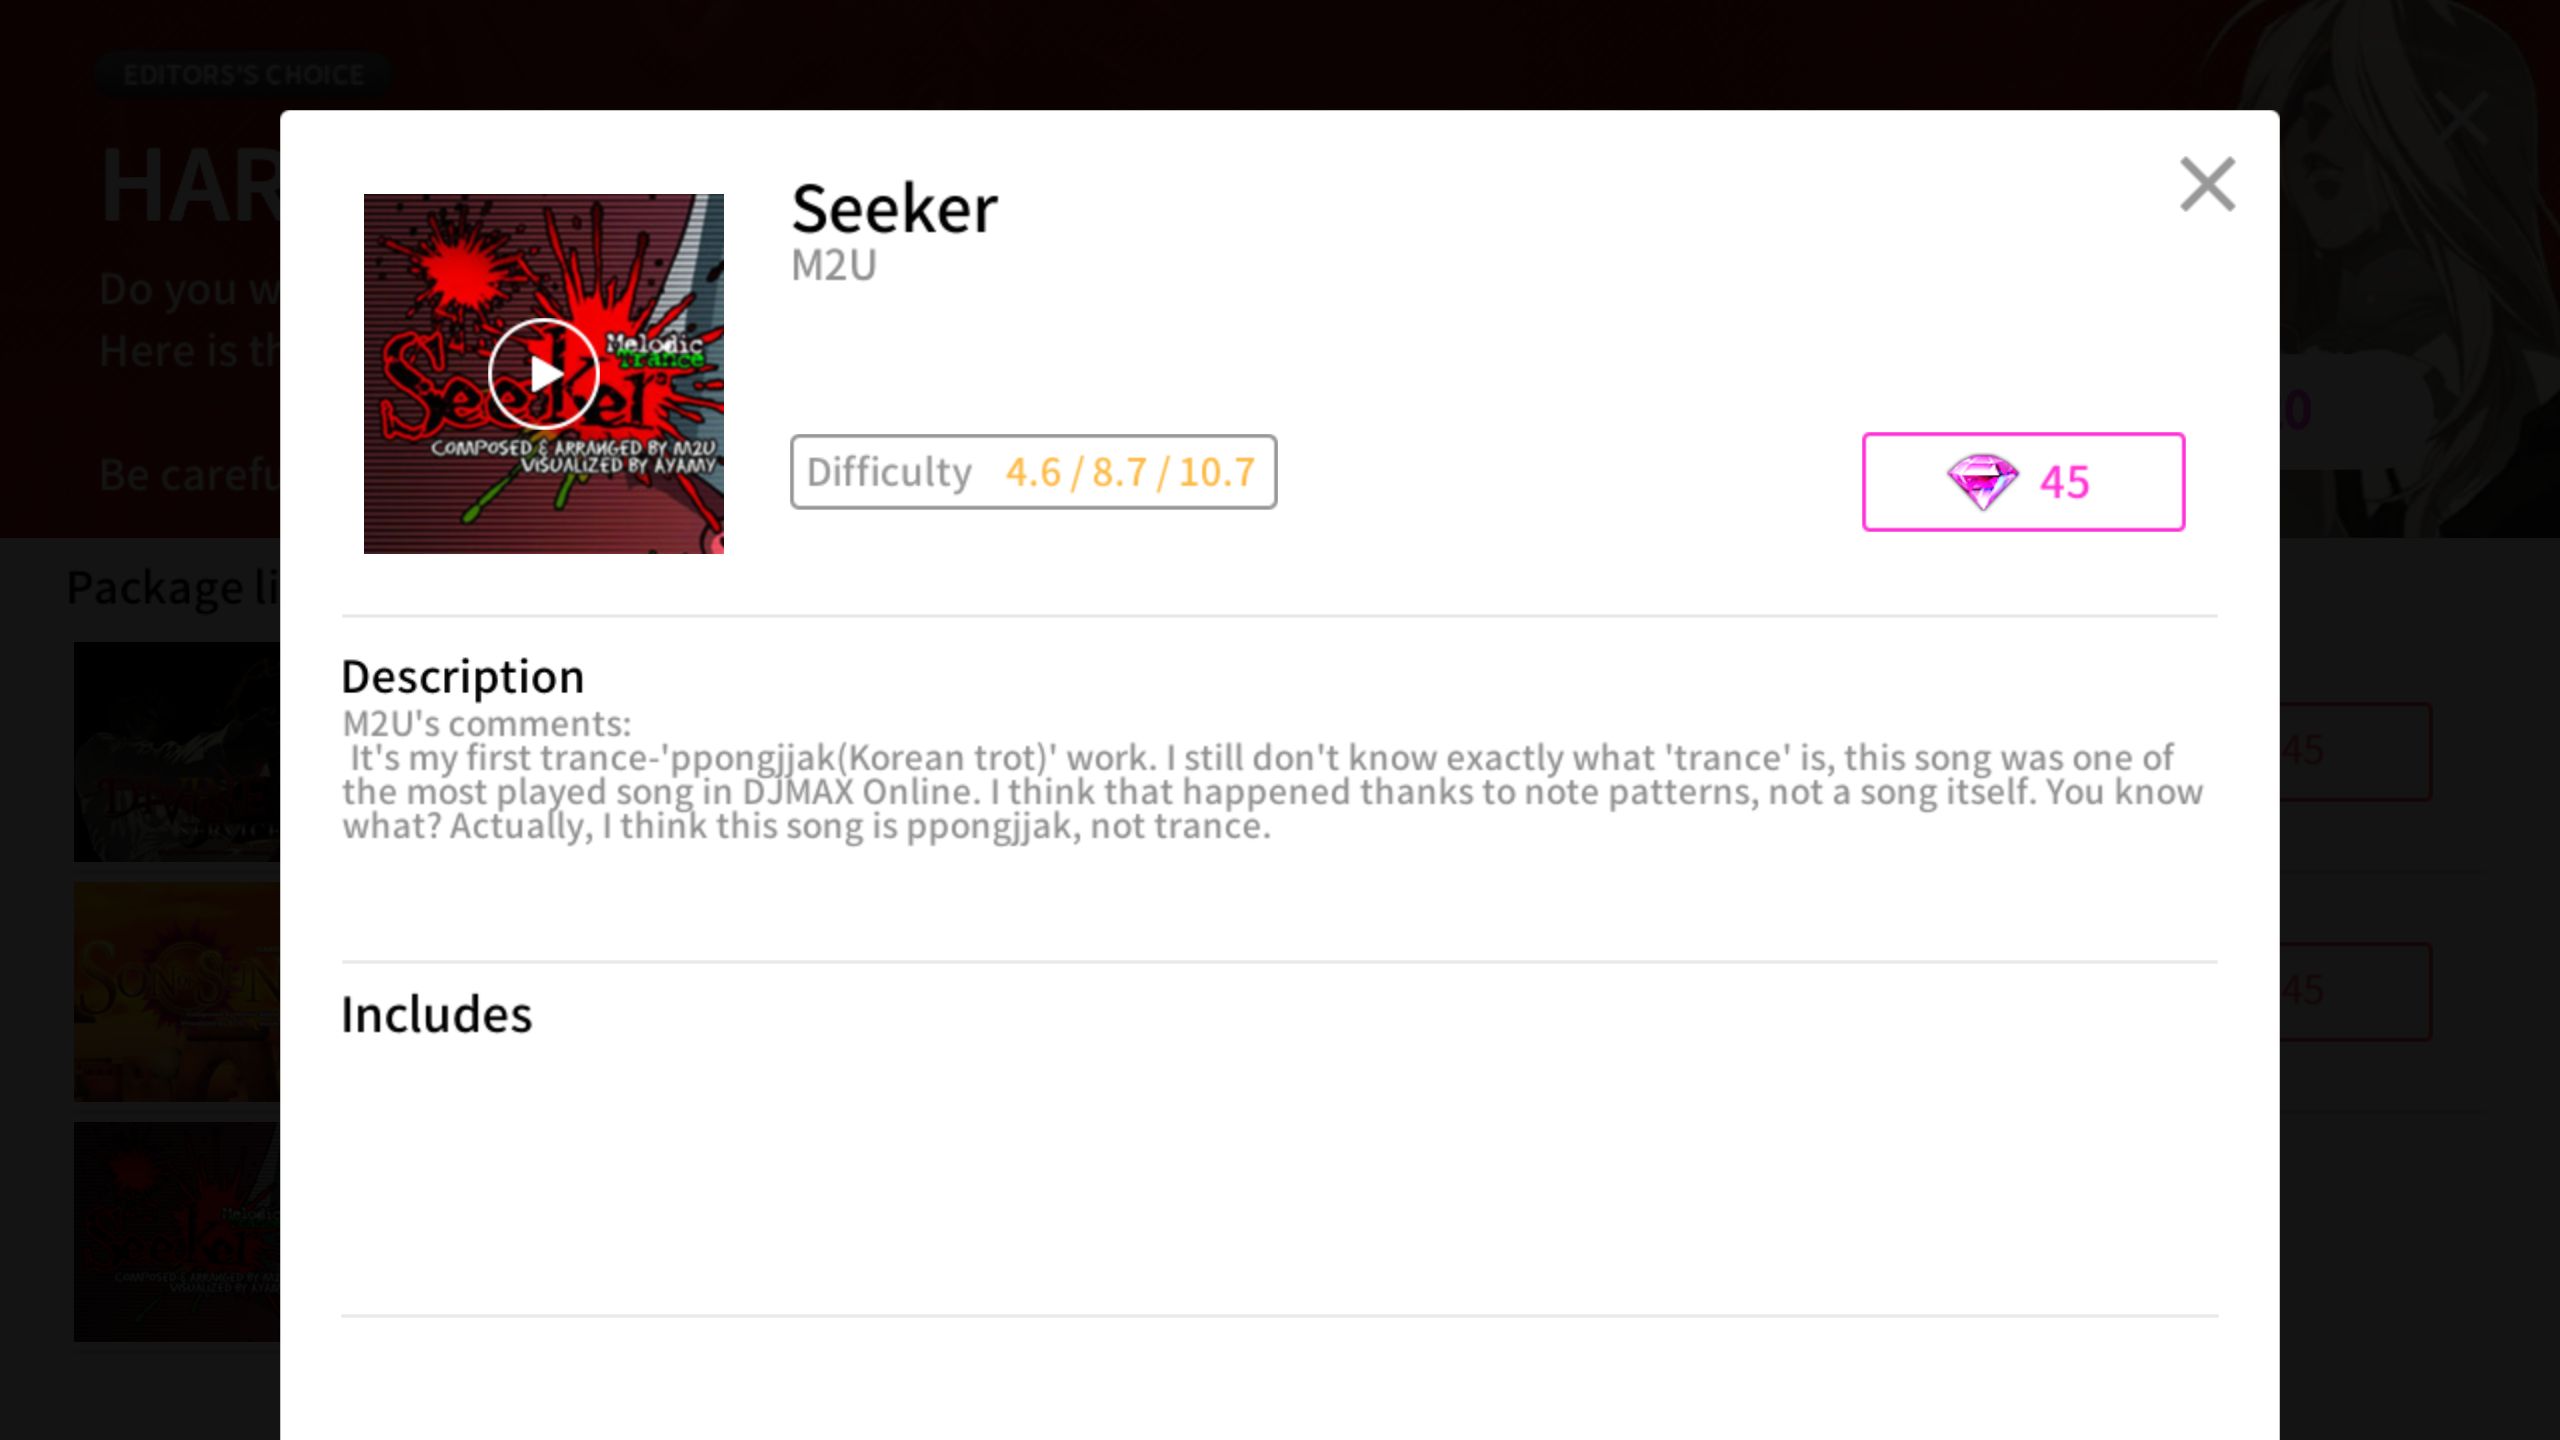The image size is (2560, 1440).
Task: Click the Description section heading
Action: coord(463,677)
